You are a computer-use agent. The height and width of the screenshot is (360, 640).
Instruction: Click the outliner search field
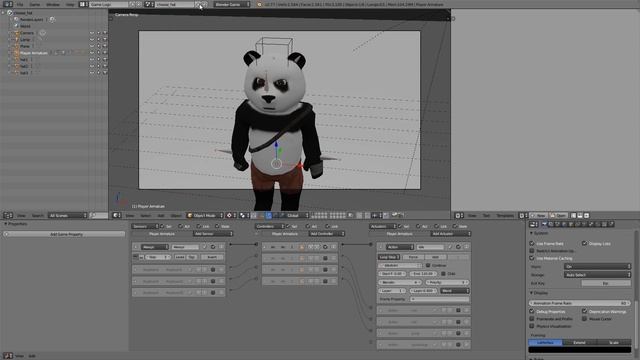pyautogui.click(x=99, y=215)
